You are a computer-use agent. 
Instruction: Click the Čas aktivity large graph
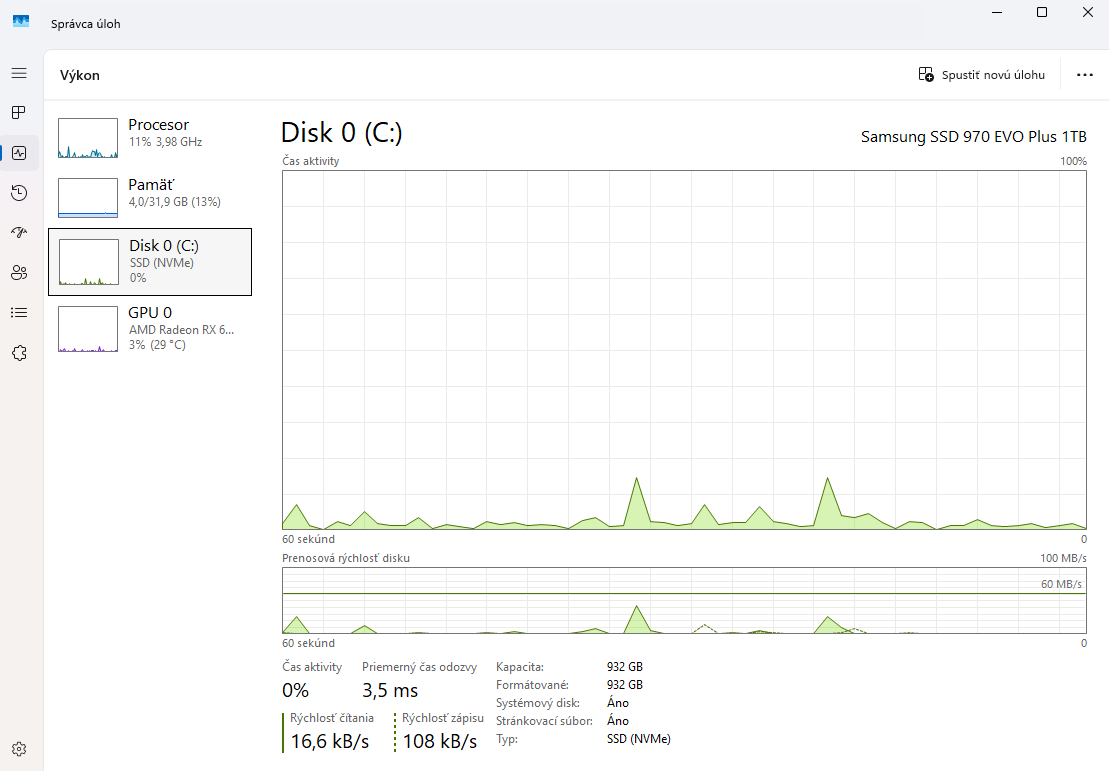tap(684, 350)
